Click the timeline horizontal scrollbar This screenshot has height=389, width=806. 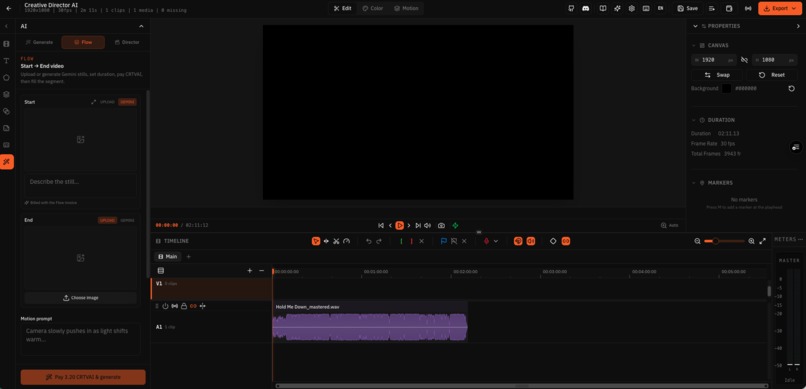[x=522, y=385]
